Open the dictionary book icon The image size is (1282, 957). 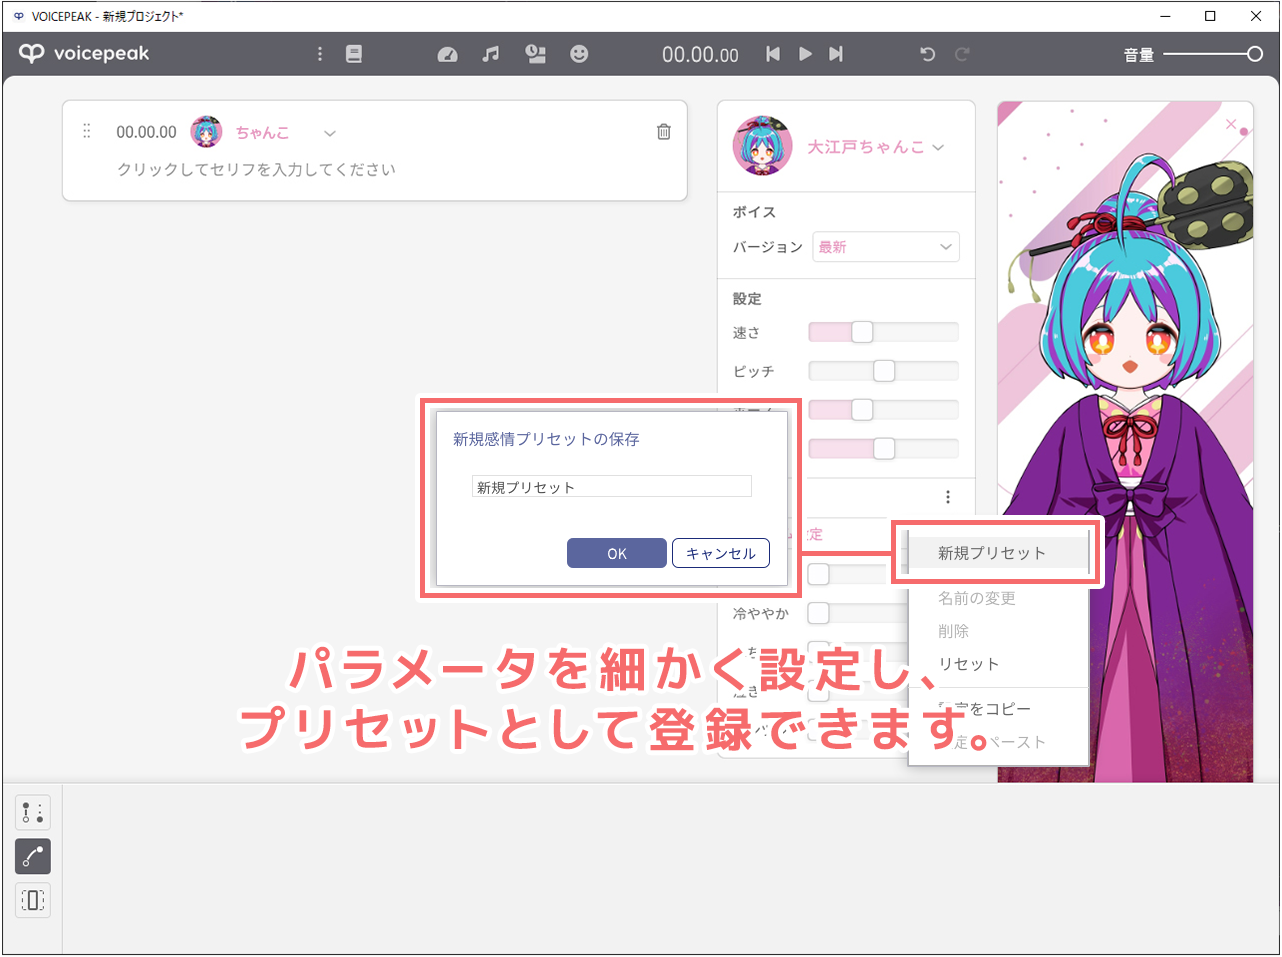tap(354, 54)
